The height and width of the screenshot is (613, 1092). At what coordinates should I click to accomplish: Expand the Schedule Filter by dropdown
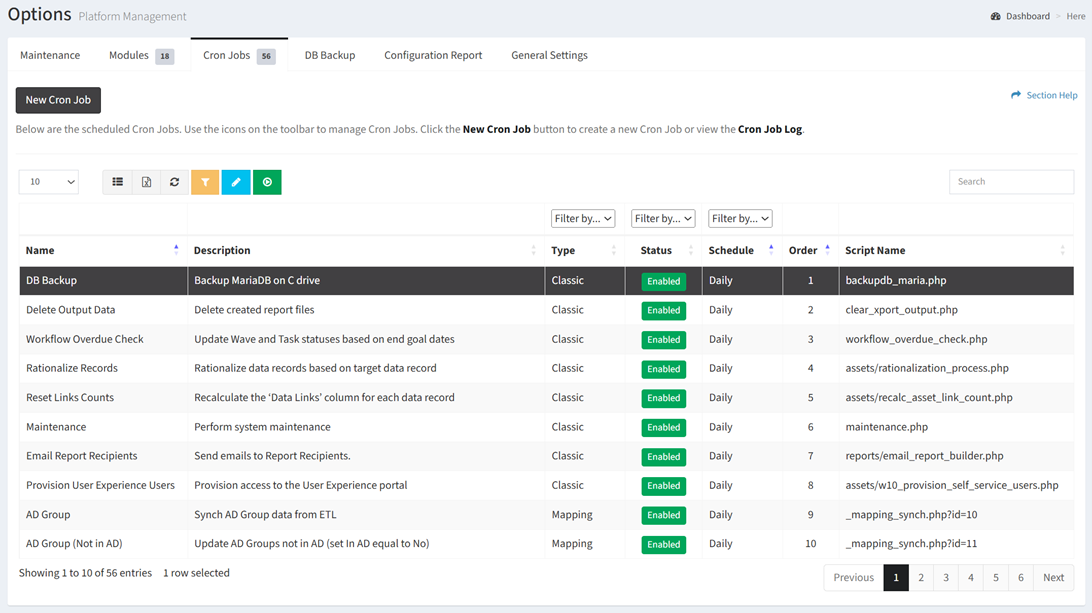point(740,219)
